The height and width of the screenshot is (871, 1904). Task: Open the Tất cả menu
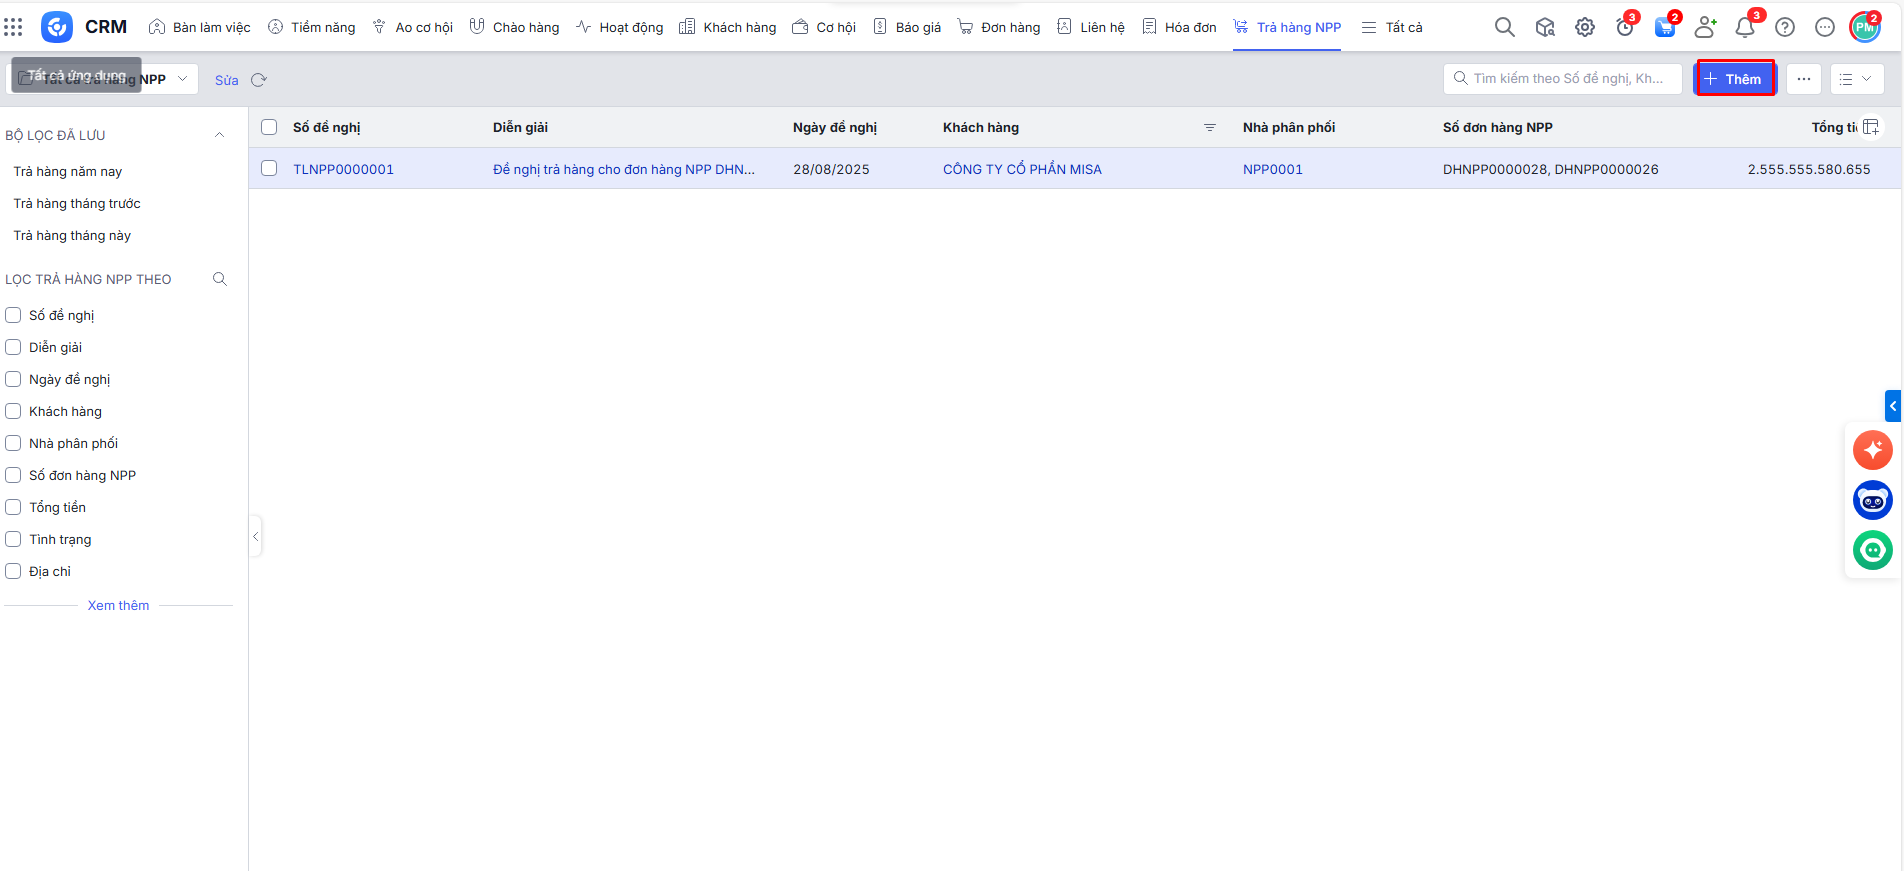[1392, 27]
